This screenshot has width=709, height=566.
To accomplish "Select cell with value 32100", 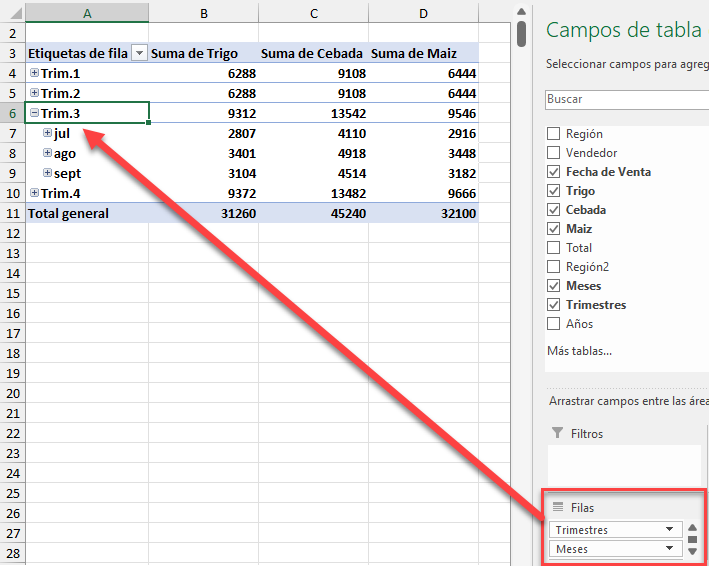I will click(x=424, y=213).
